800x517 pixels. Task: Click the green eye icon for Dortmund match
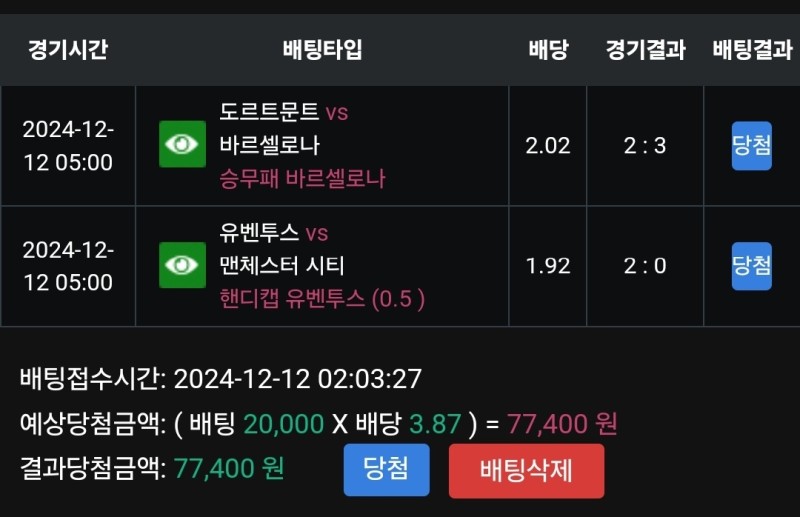click(182, 145)
